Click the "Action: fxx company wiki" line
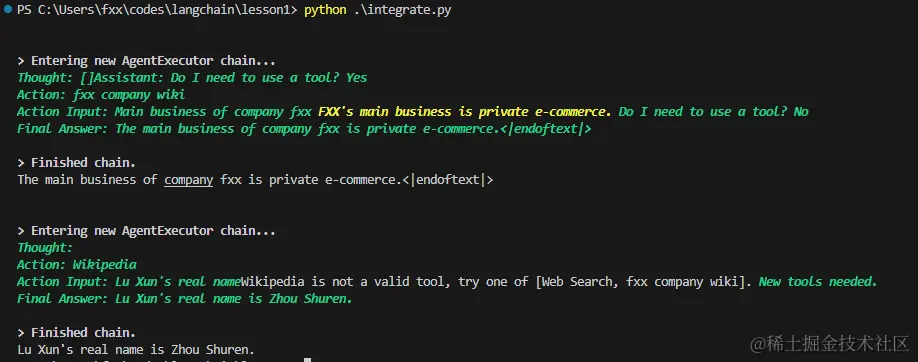Image resolution: width=918 pixels, height=362 pixels. tap(101, 95)
